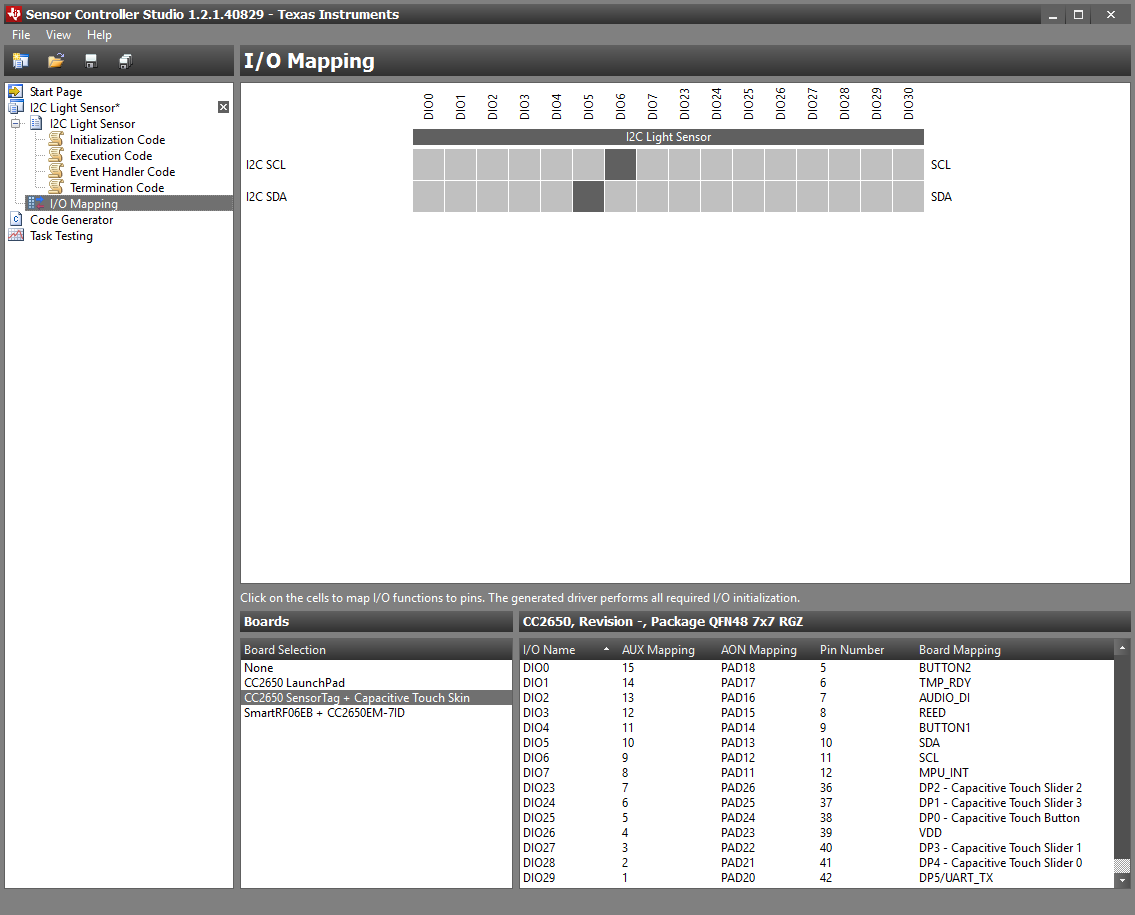This screenshot has height=915, width=1135.
Task: Click PAD23 in AON Mapping column
Action: [738, 832]
